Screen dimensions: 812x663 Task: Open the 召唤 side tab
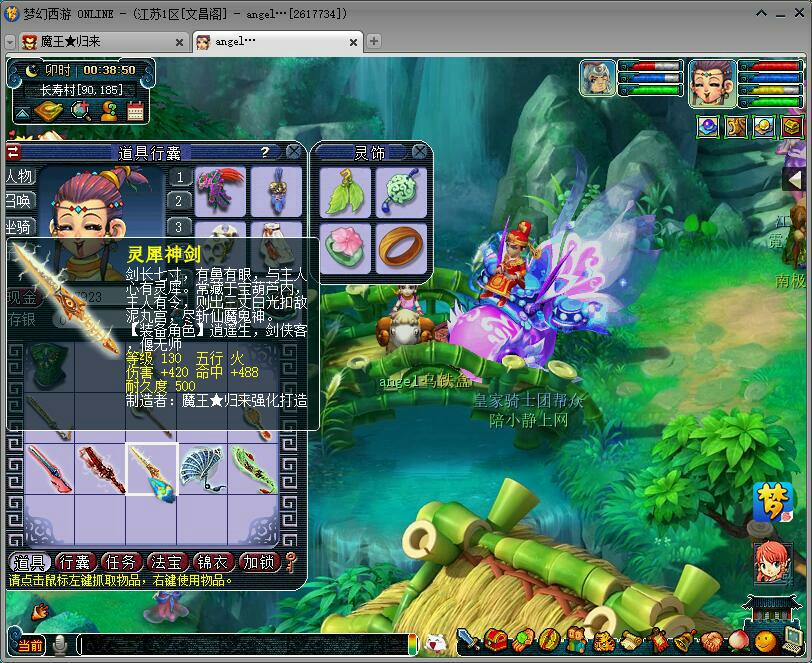coord(19,201)
